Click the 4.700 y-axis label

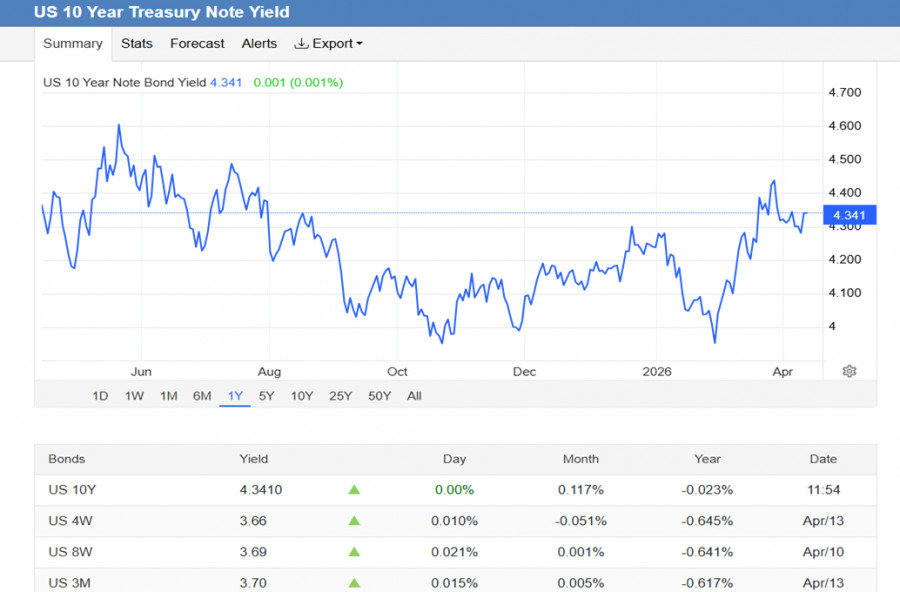pos(845,92)
